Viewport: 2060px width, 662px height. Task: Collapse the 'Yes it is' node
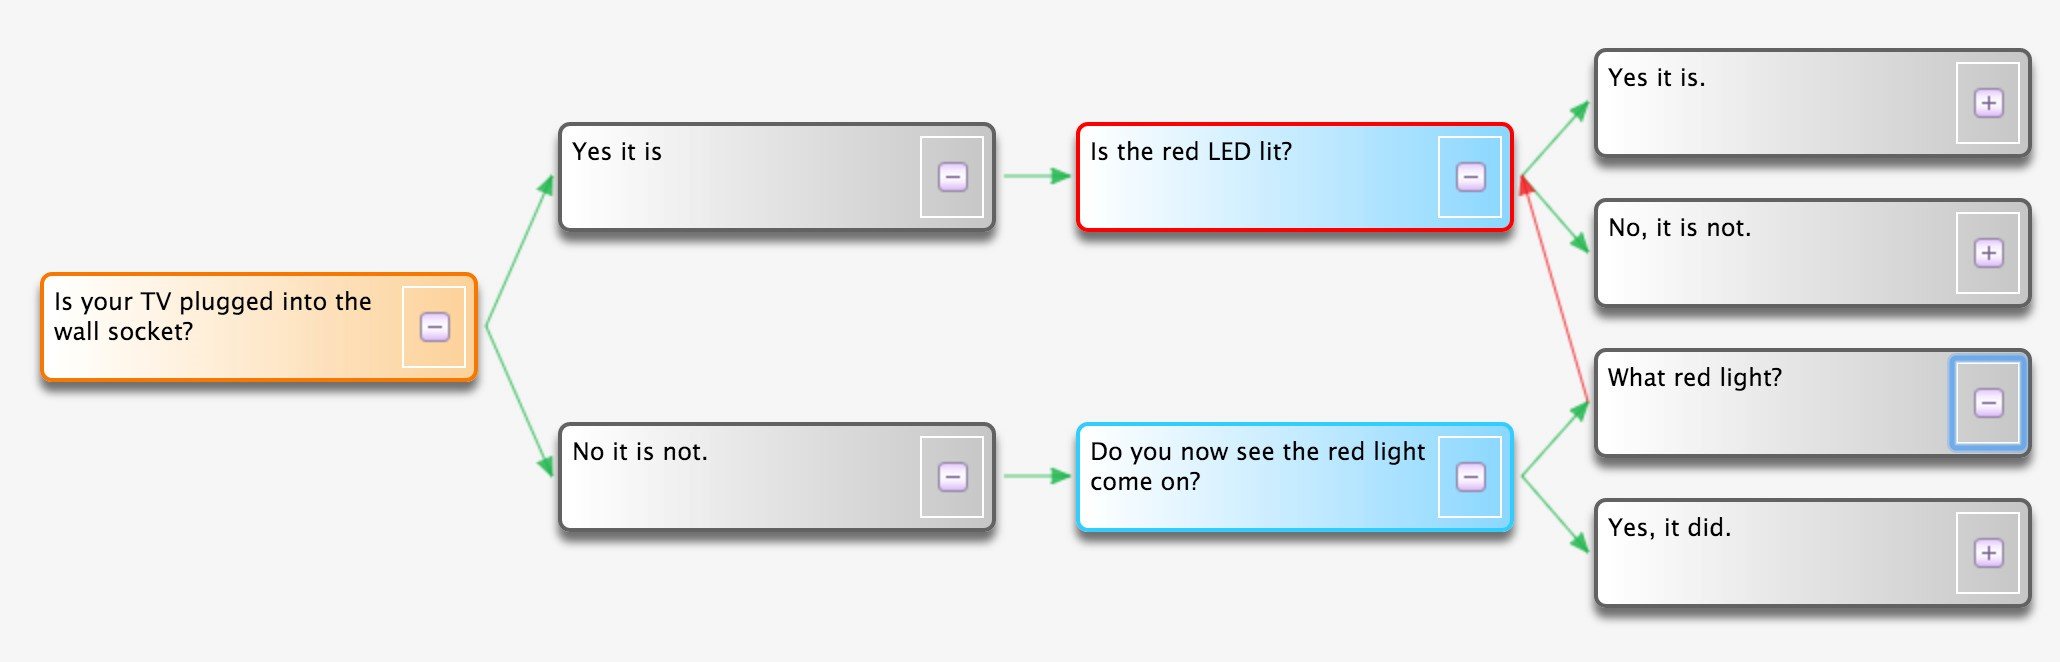952,177
